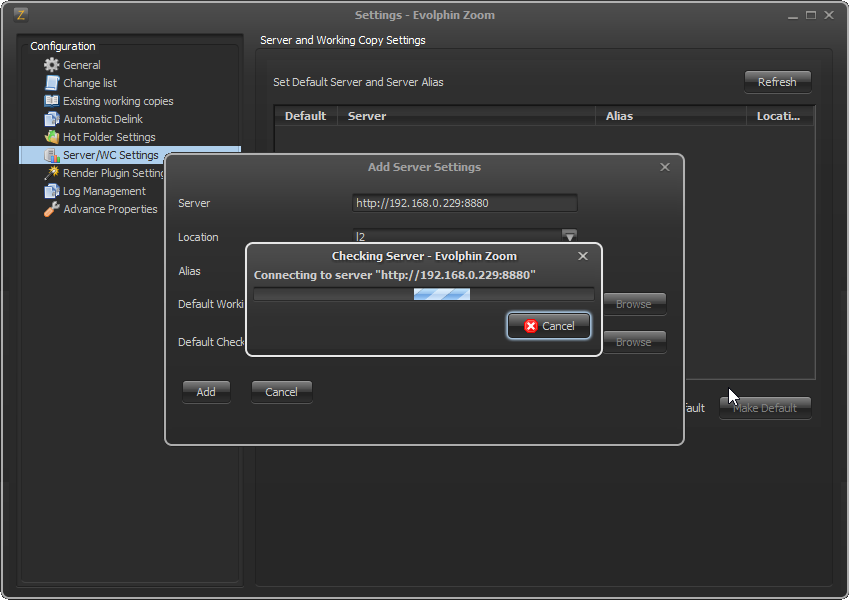Go to Hot Folder Settings
849x600 pixels.
click(x=109, y=136)
